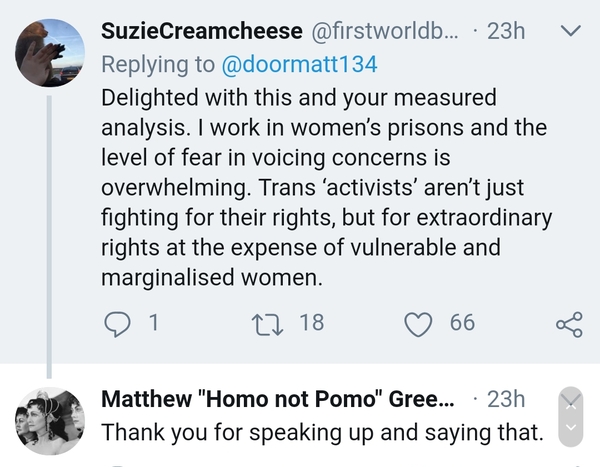Click the 23h timestamp on Suzie's tweet
The height and width of the screenshot is (467, 600).
[505, 31]
